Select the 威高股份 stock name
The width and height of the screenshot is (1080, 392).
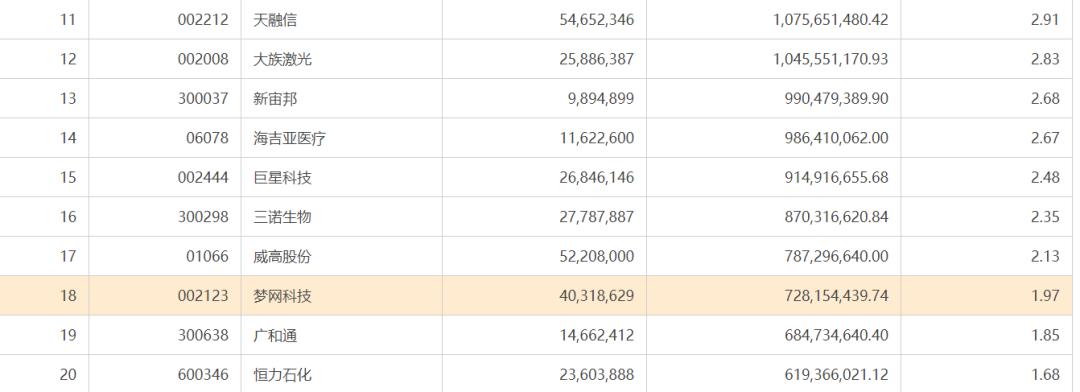pyautogui.click(x=282, y=256)
